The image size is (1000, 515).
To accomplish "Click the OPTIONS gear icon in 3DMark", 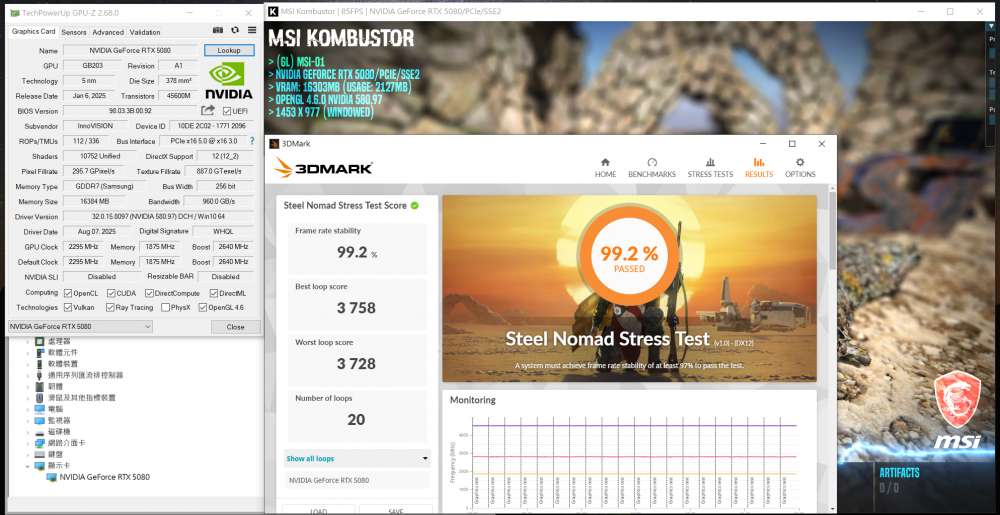I will (x=800, y=163).
